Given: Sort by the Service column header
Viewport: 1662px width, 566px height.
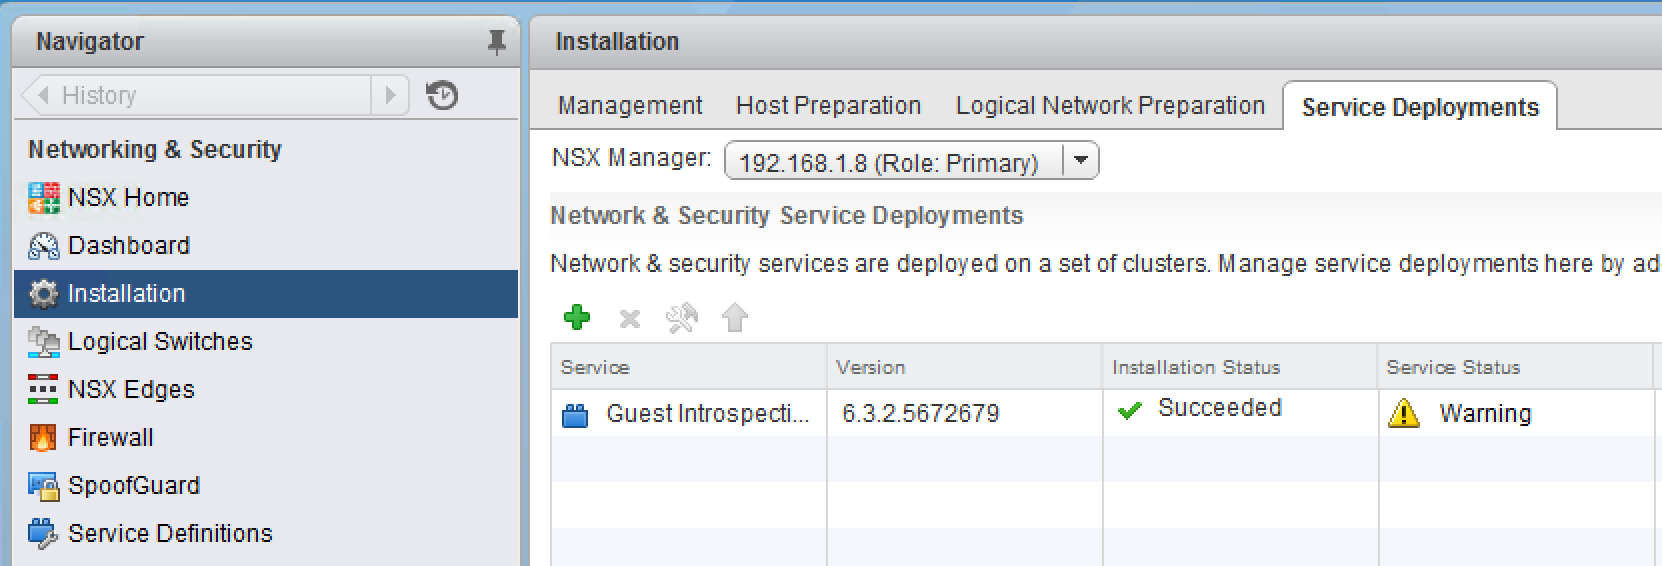Looking at the screenshot, I should click(688, 367).
